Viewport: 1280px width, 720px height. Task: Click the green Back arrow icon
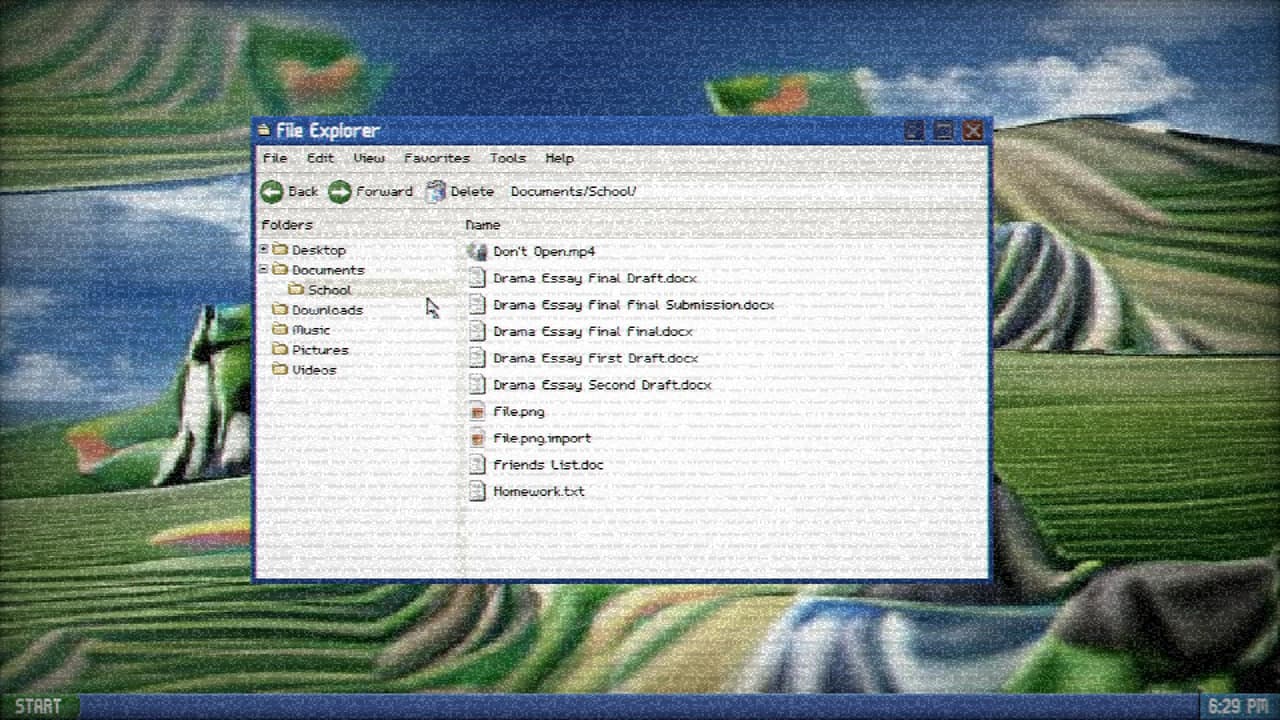pyautogui.click(x=271, y=192)
